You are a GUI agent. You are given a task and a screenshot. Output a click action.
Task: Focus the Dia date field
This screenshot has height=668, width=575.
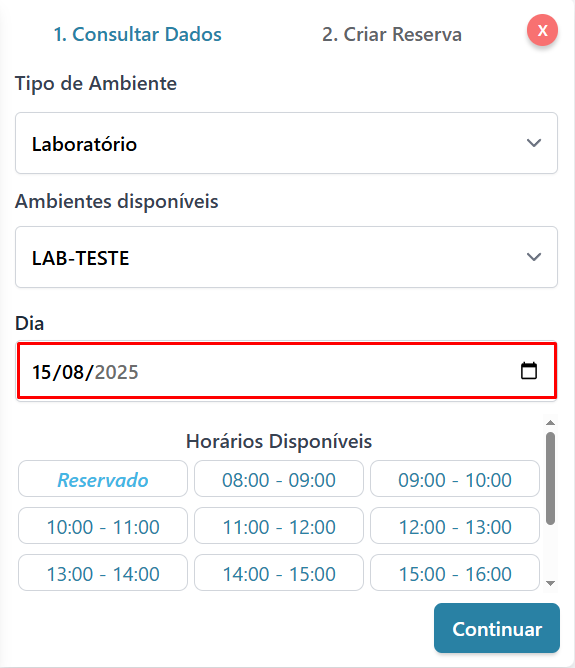point(286,371)
